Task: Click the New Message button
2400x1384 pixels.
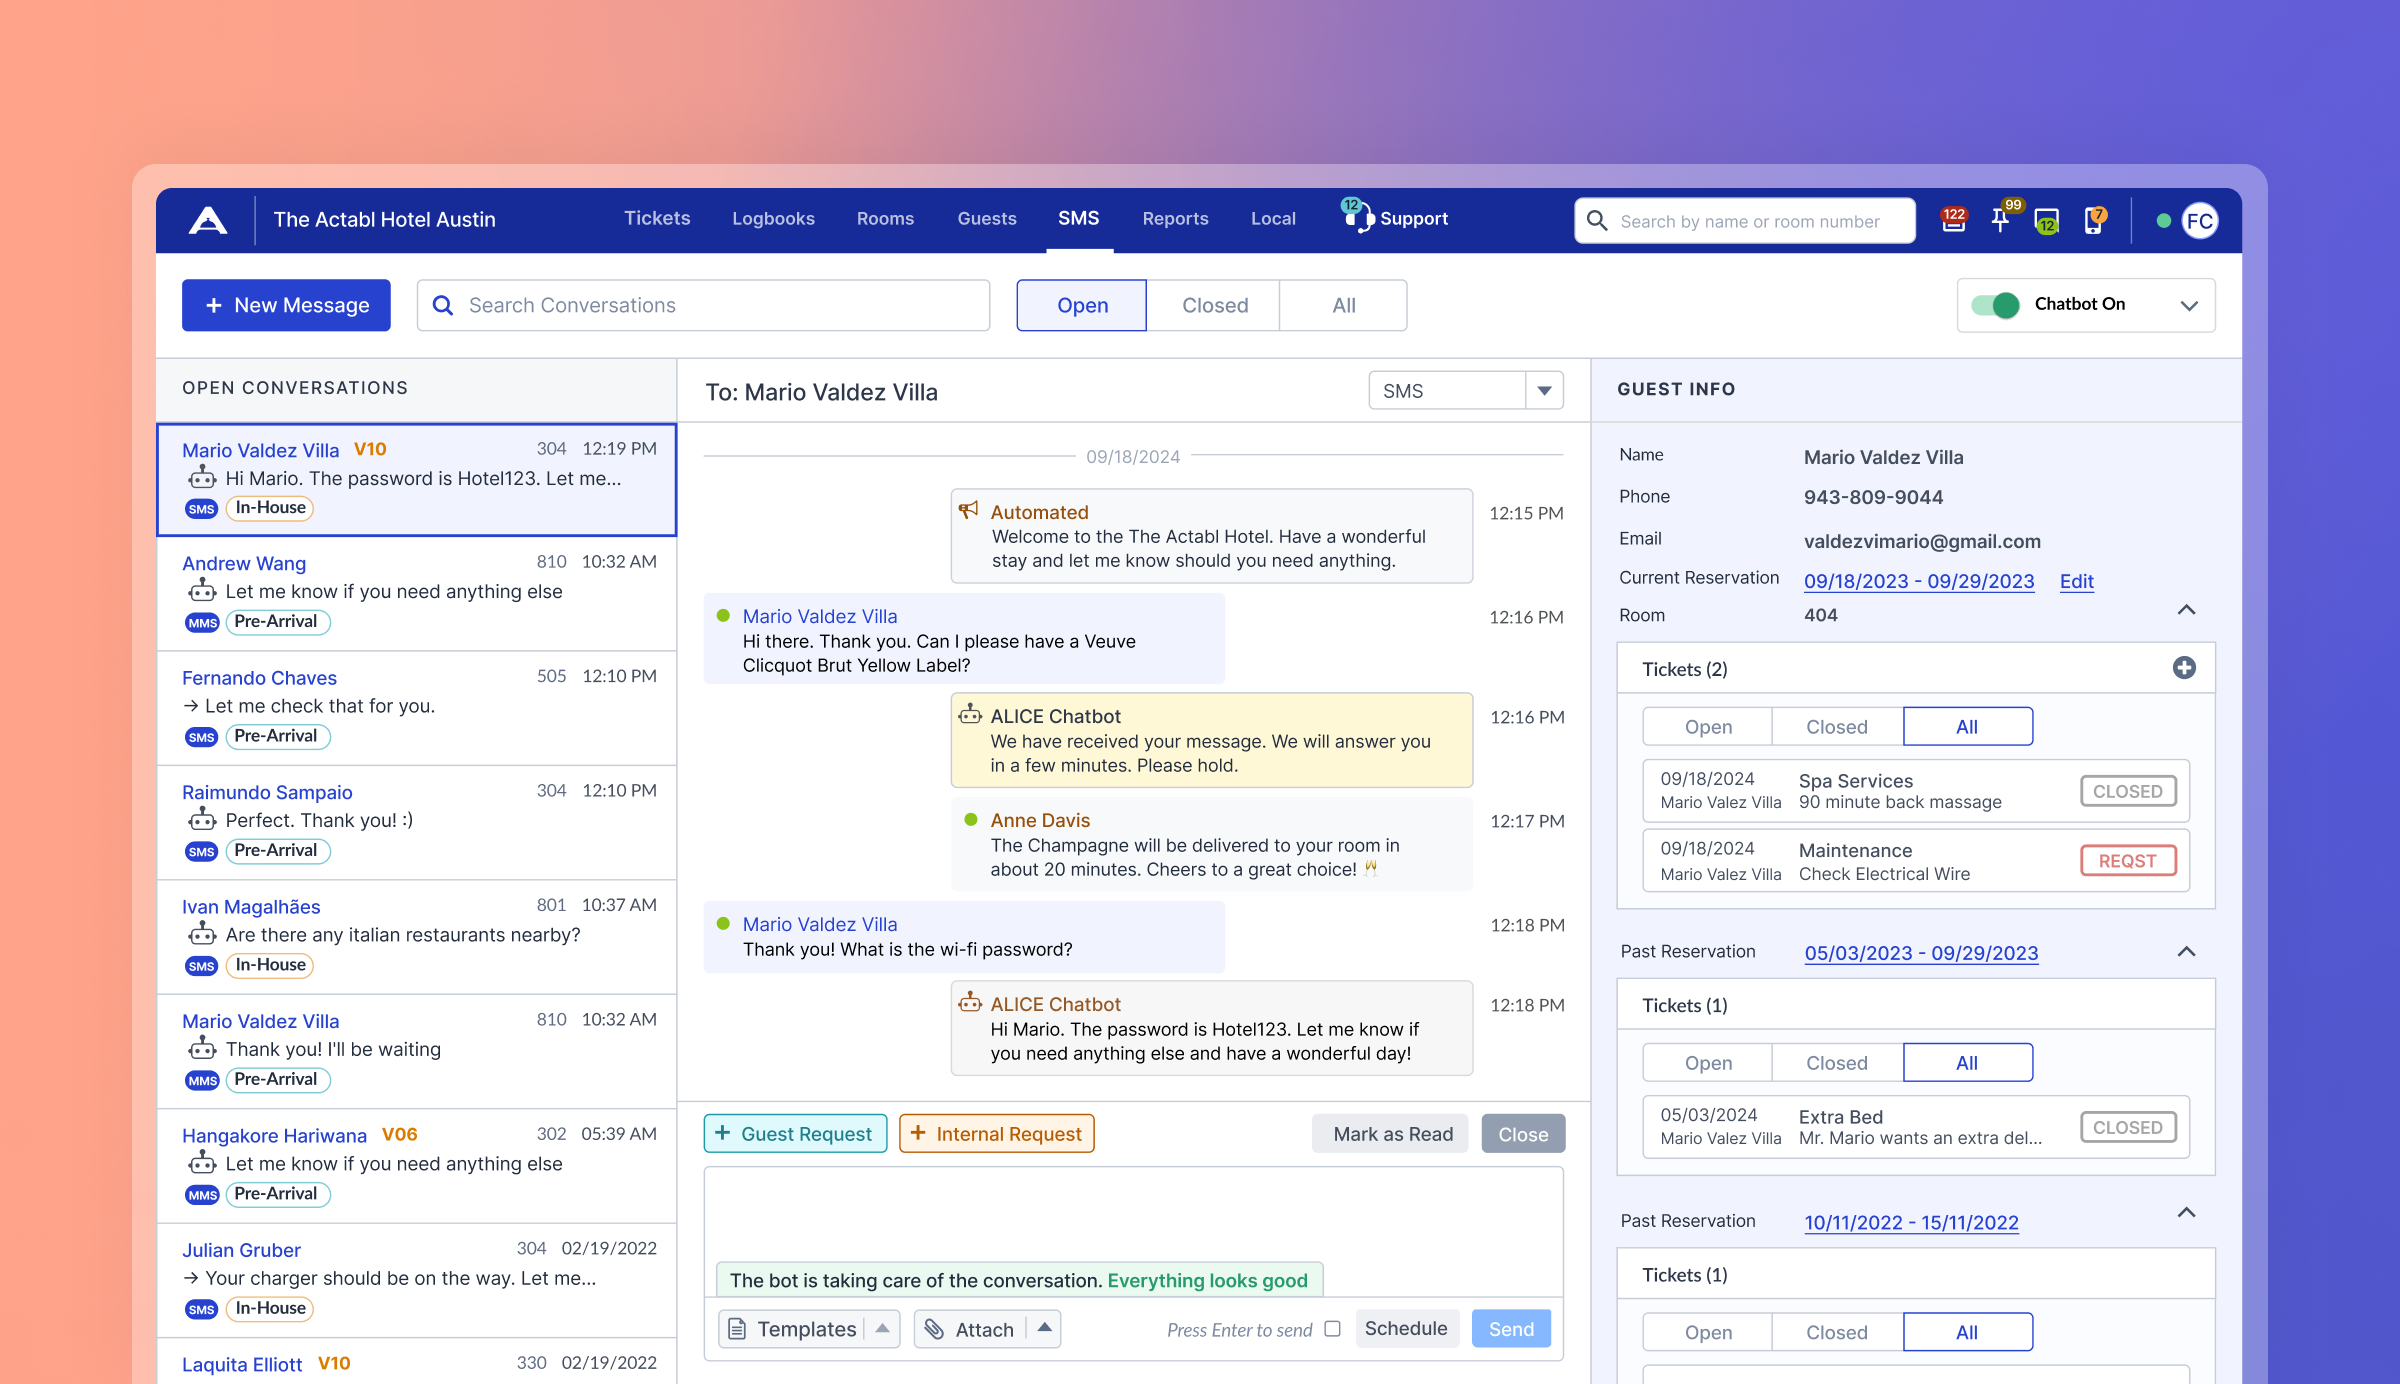Action: (x=286, y=305)
